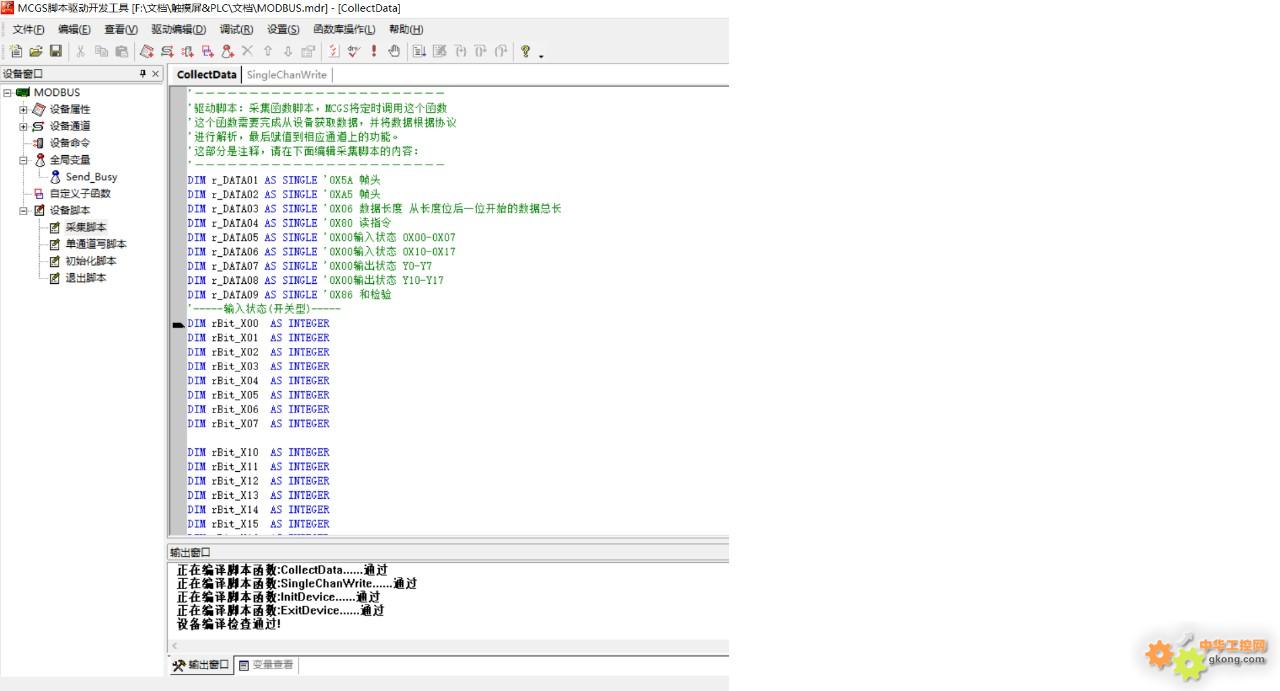Click output line mentioning CollectData
This screenshot has height=691, width=1280.
[x=282, y=570]
